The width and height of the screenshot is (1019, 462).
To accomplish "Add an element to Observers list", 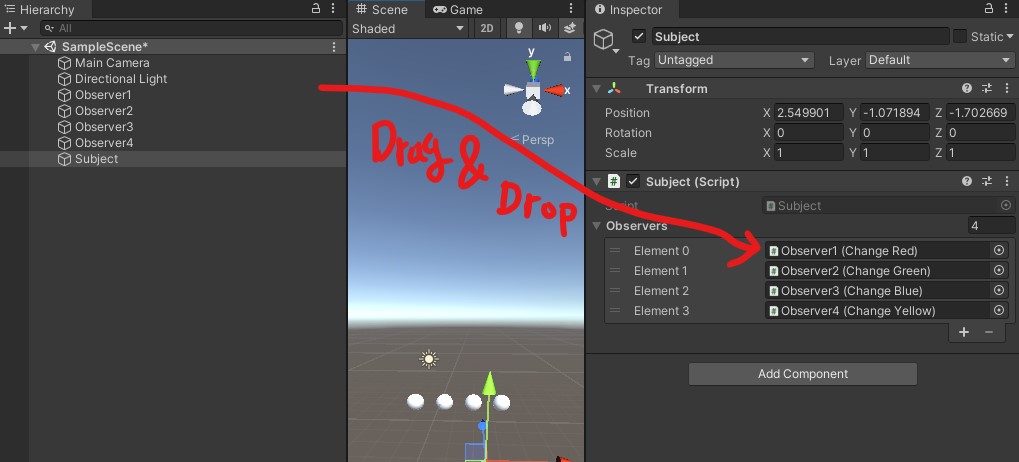I will coord(964,332).
